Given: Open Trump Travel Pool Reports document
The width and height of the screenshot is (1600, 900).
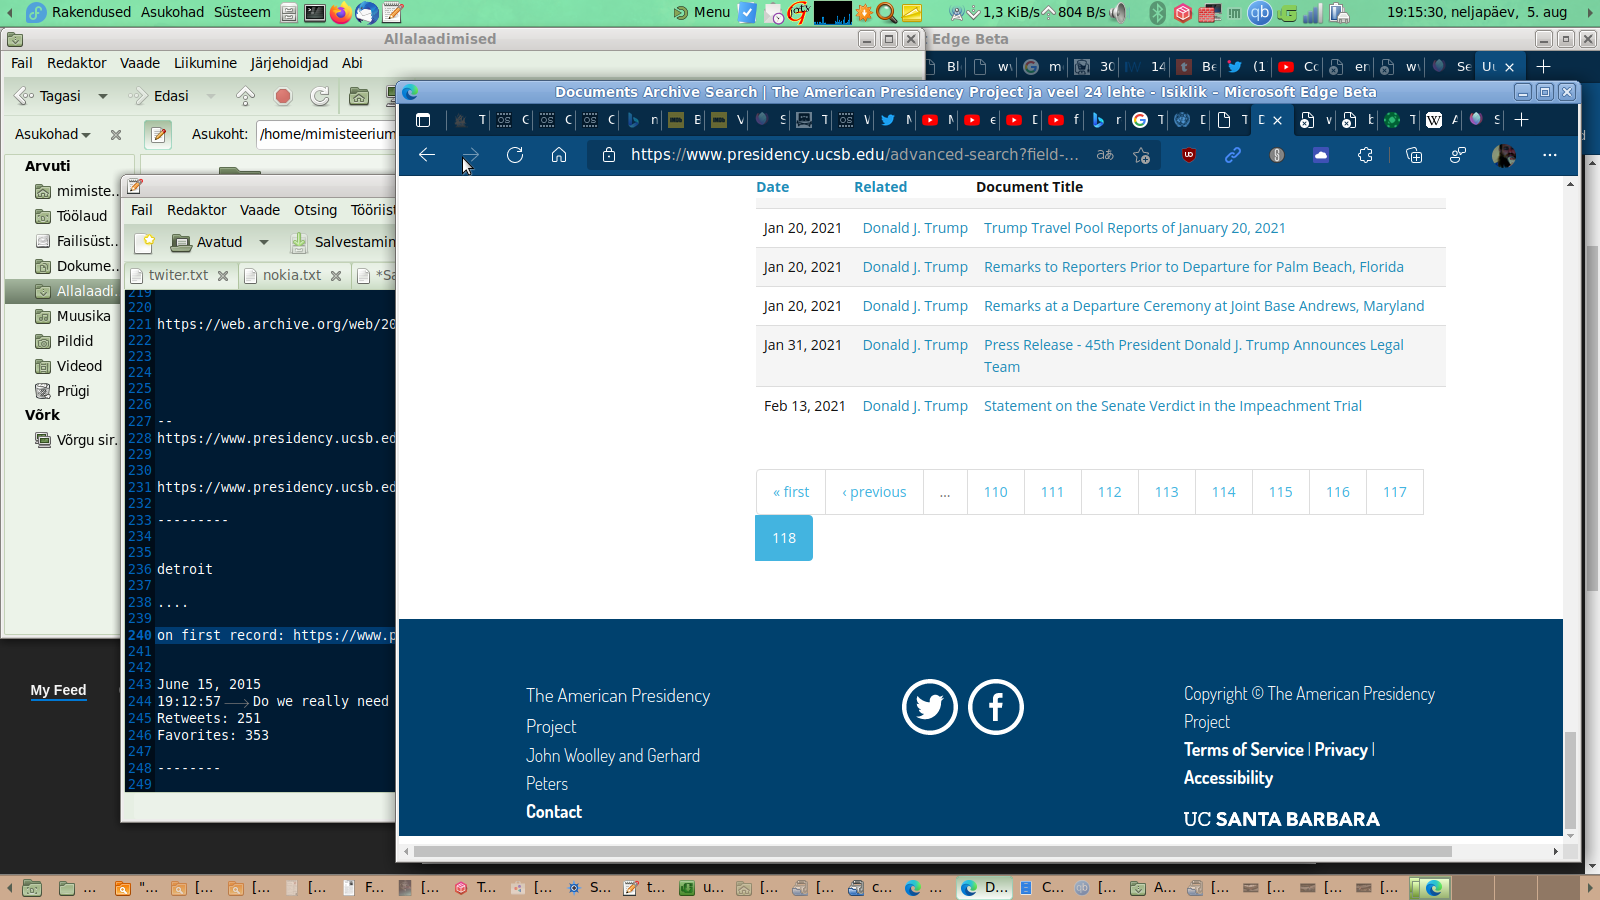Looking at the screenshot, I should 1134,228.
